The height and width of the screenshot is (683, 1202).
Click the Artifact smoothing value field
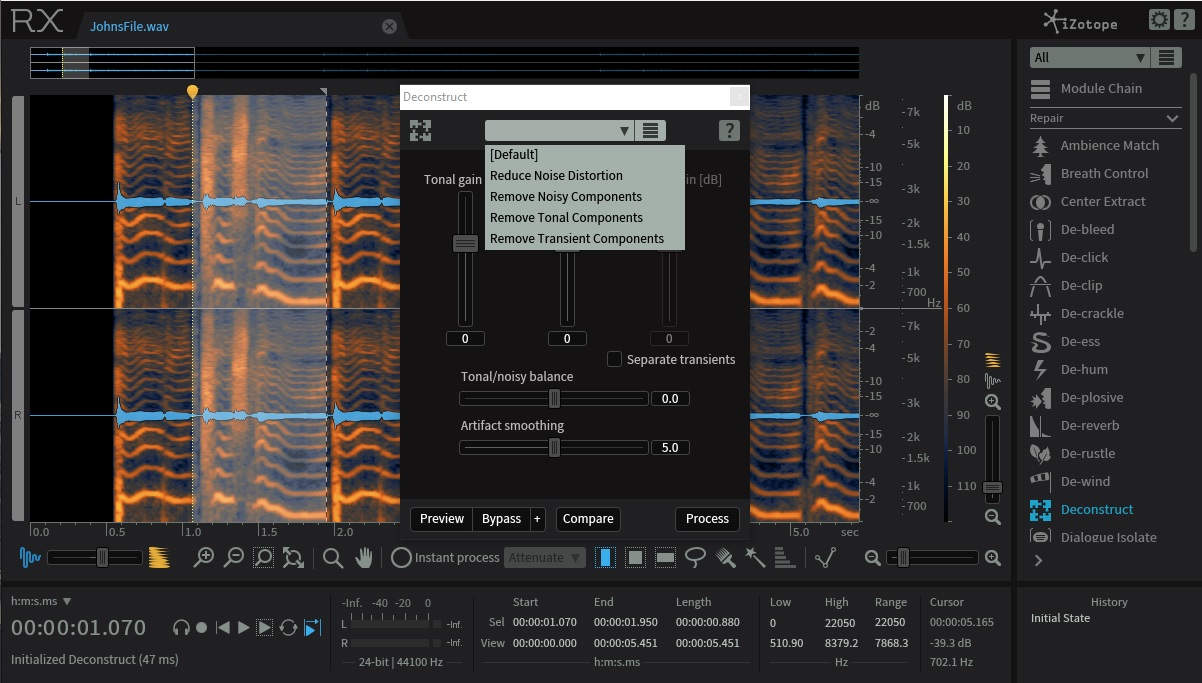click(670, 448)
